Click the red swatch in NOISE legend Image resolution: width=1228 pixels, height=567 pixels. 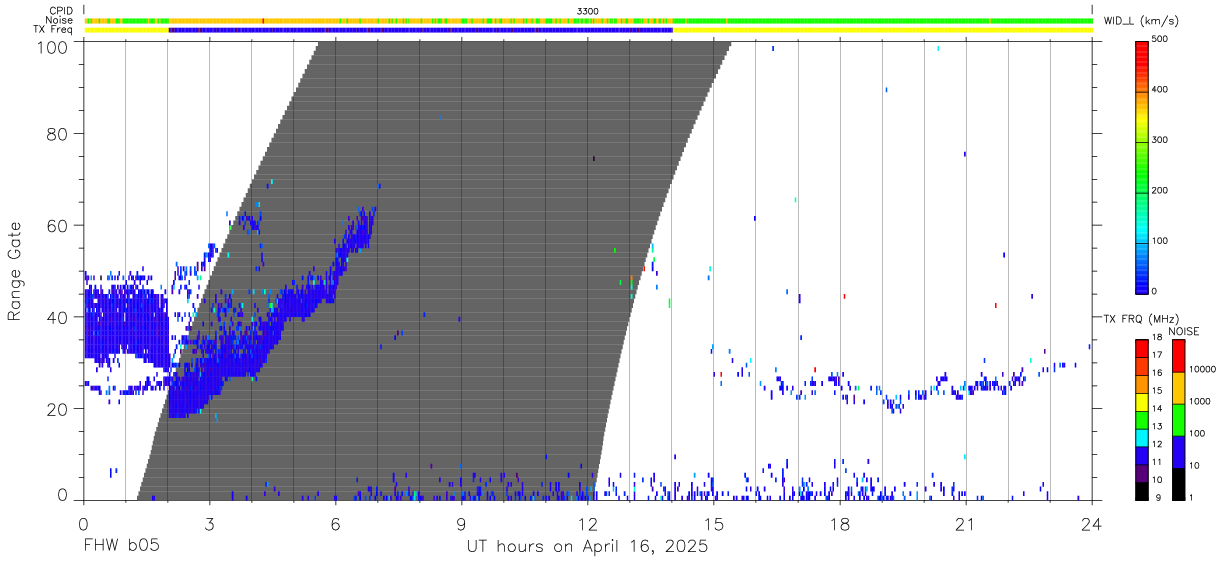(1179, 356)
